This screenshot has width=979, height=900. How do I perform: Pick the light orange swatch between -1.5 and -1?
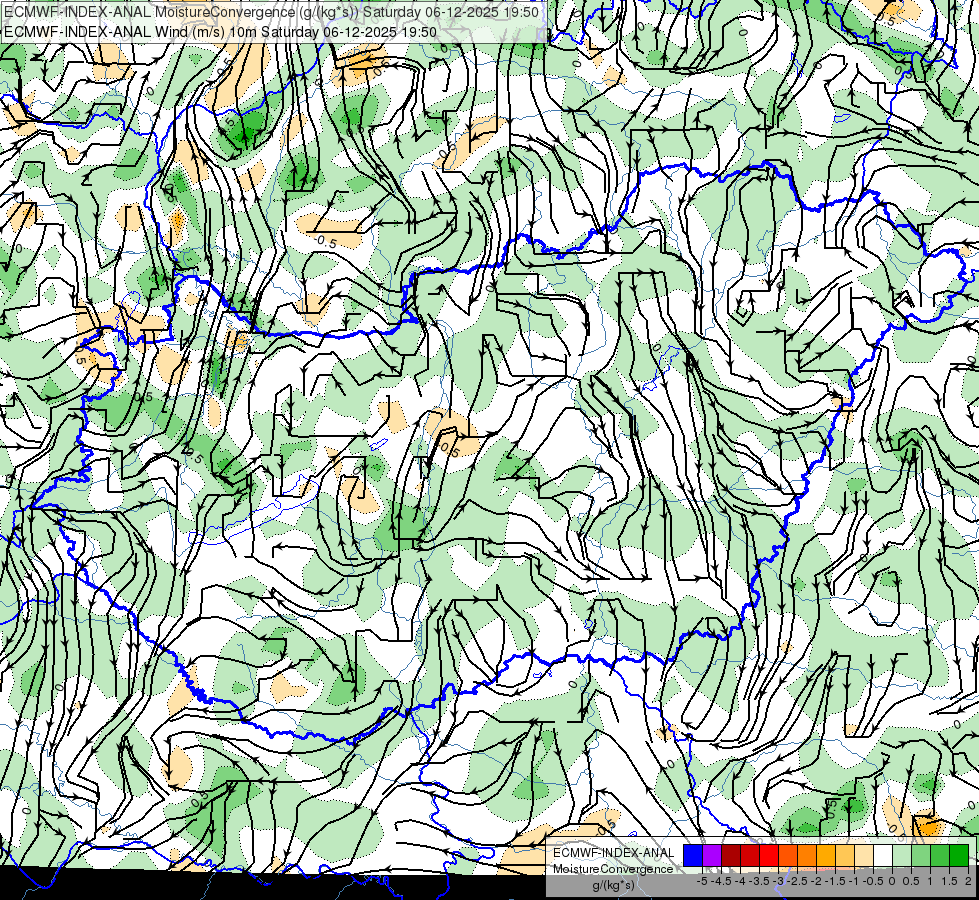pos(845,855)
